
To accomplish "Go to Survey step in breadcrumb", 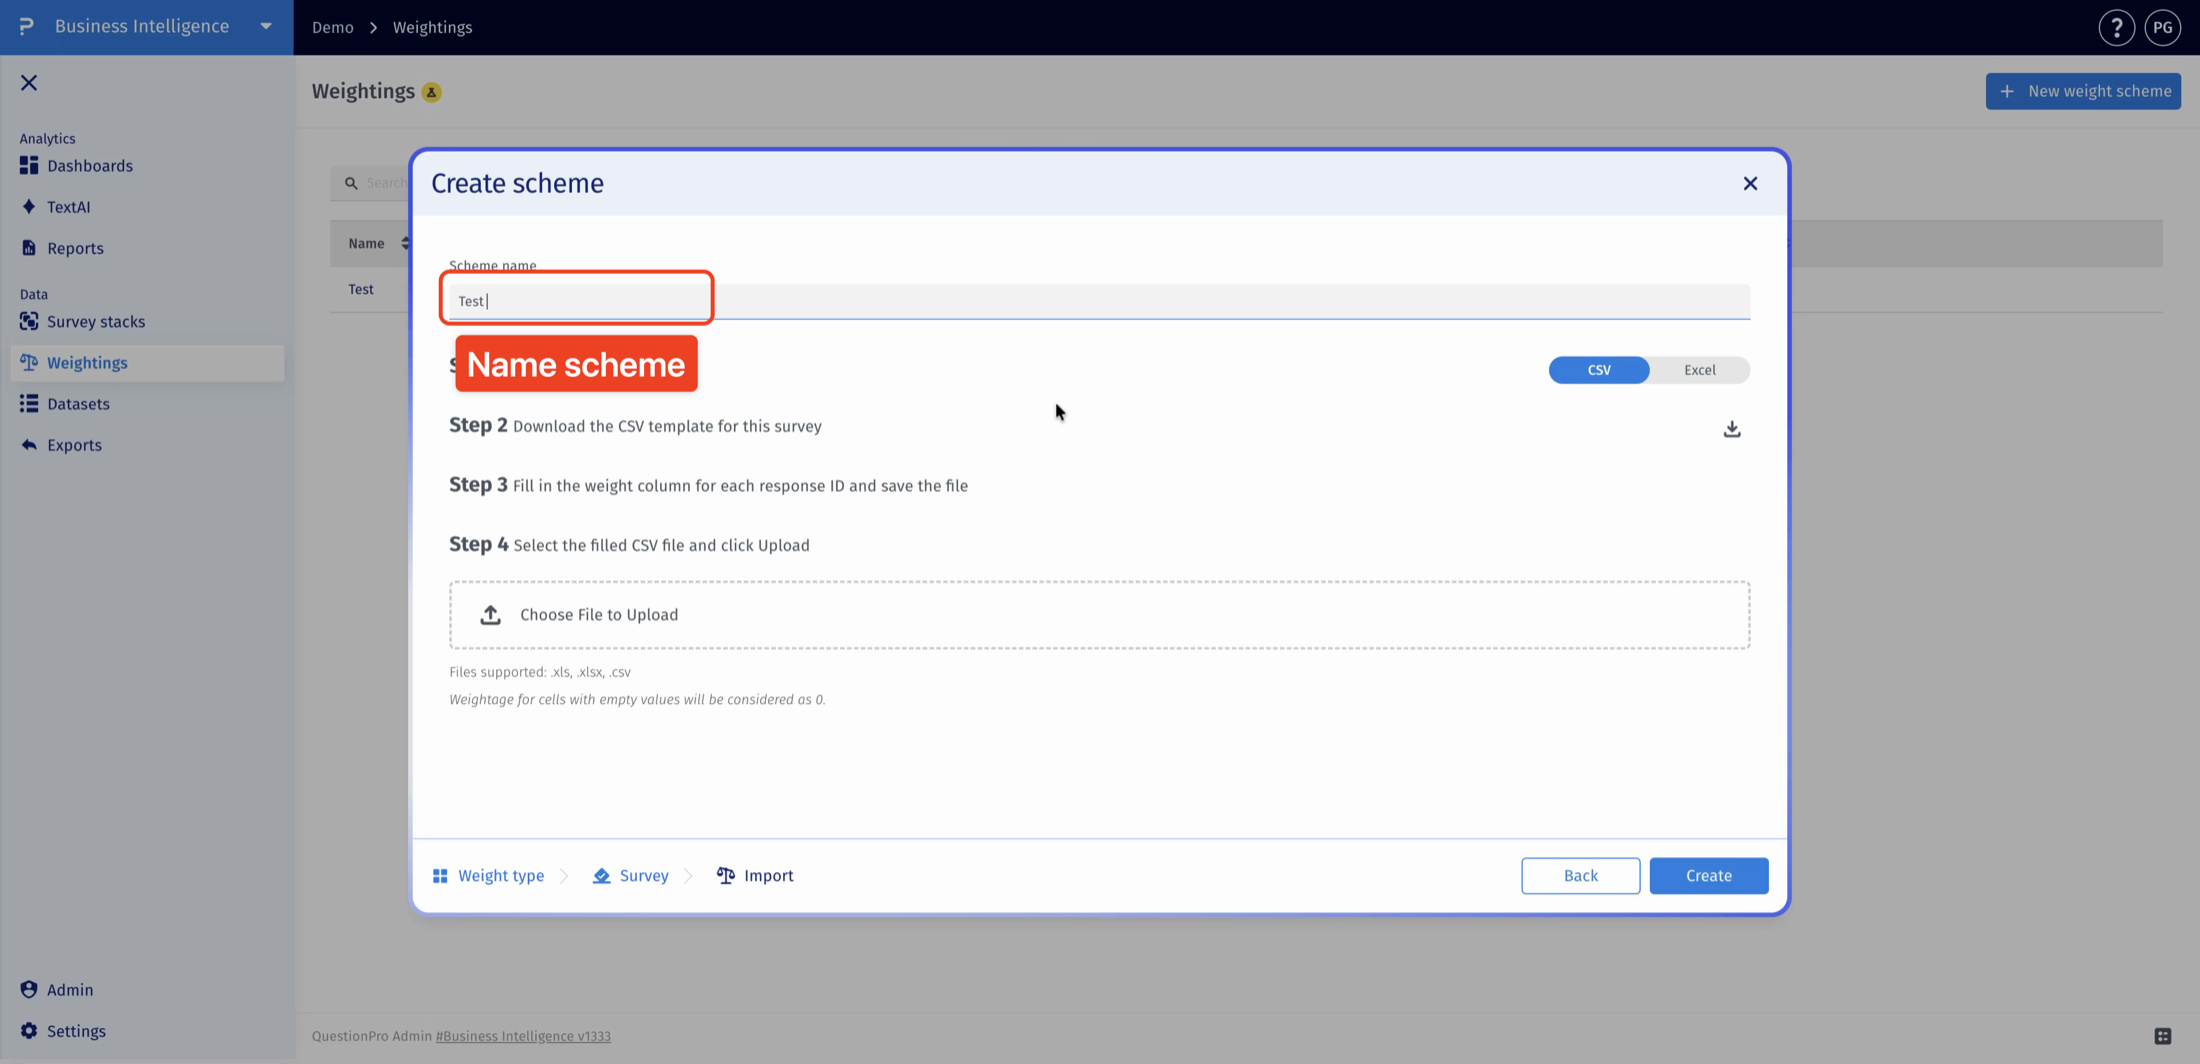I will pos(630,875).
